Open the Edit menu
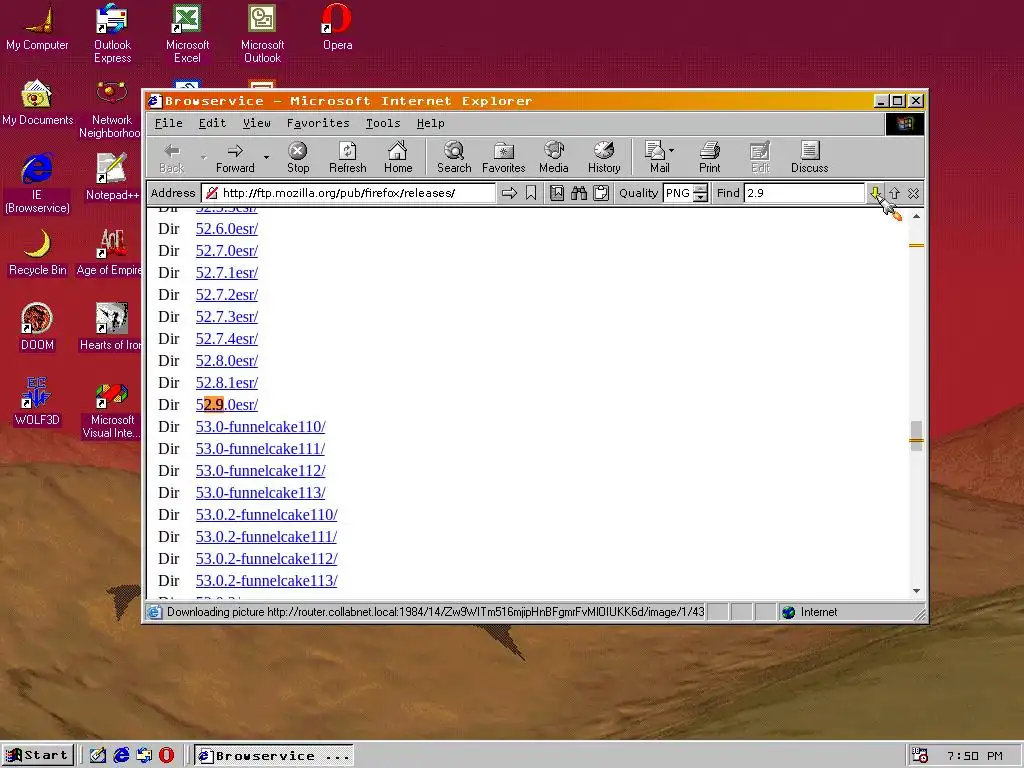The image size is (1024, 768). [x=212, y=123]
